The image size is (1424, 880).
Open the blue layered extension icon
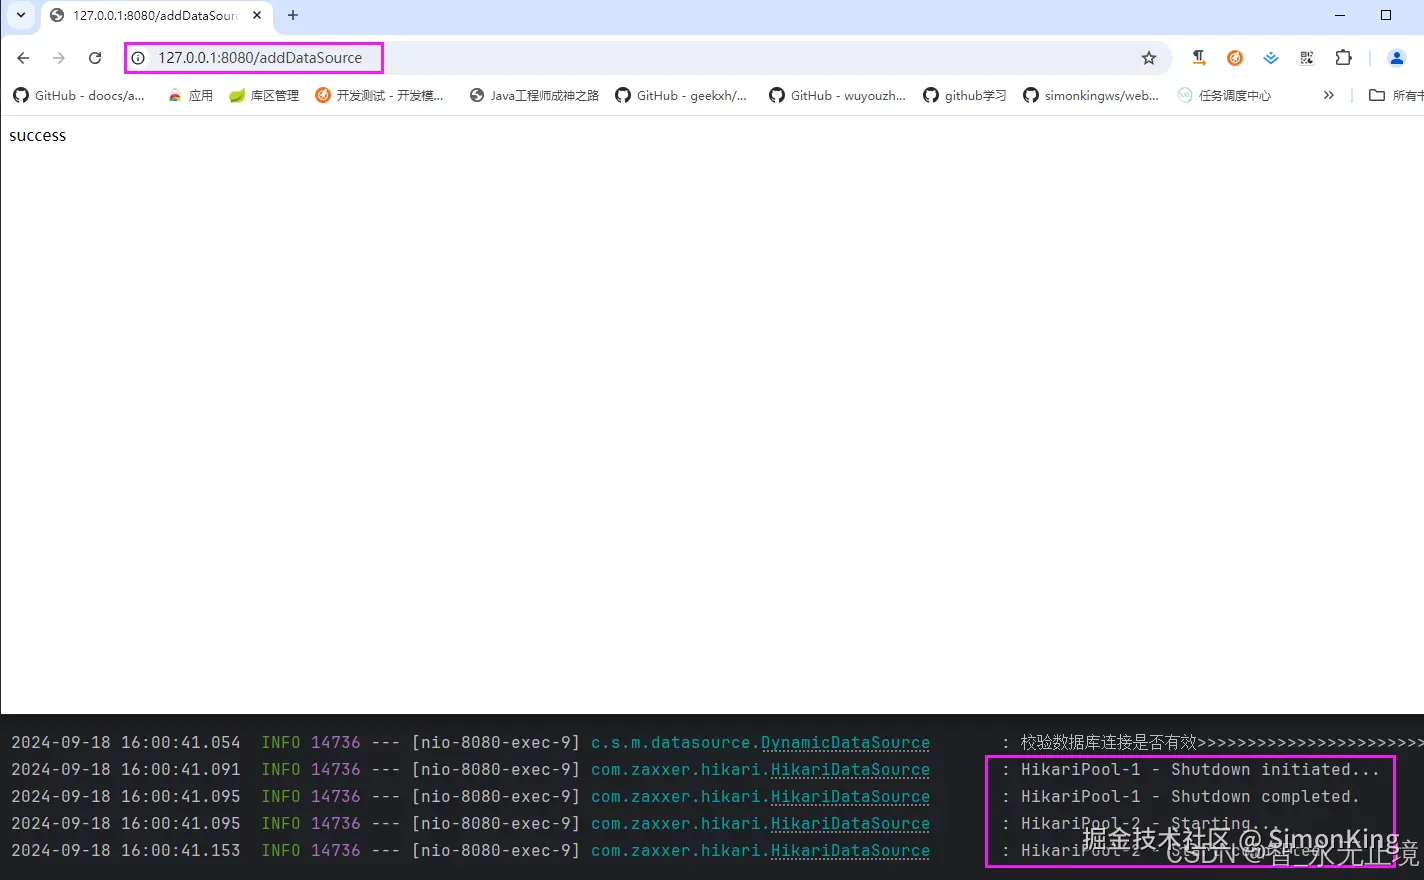(x=1271, y=58)
